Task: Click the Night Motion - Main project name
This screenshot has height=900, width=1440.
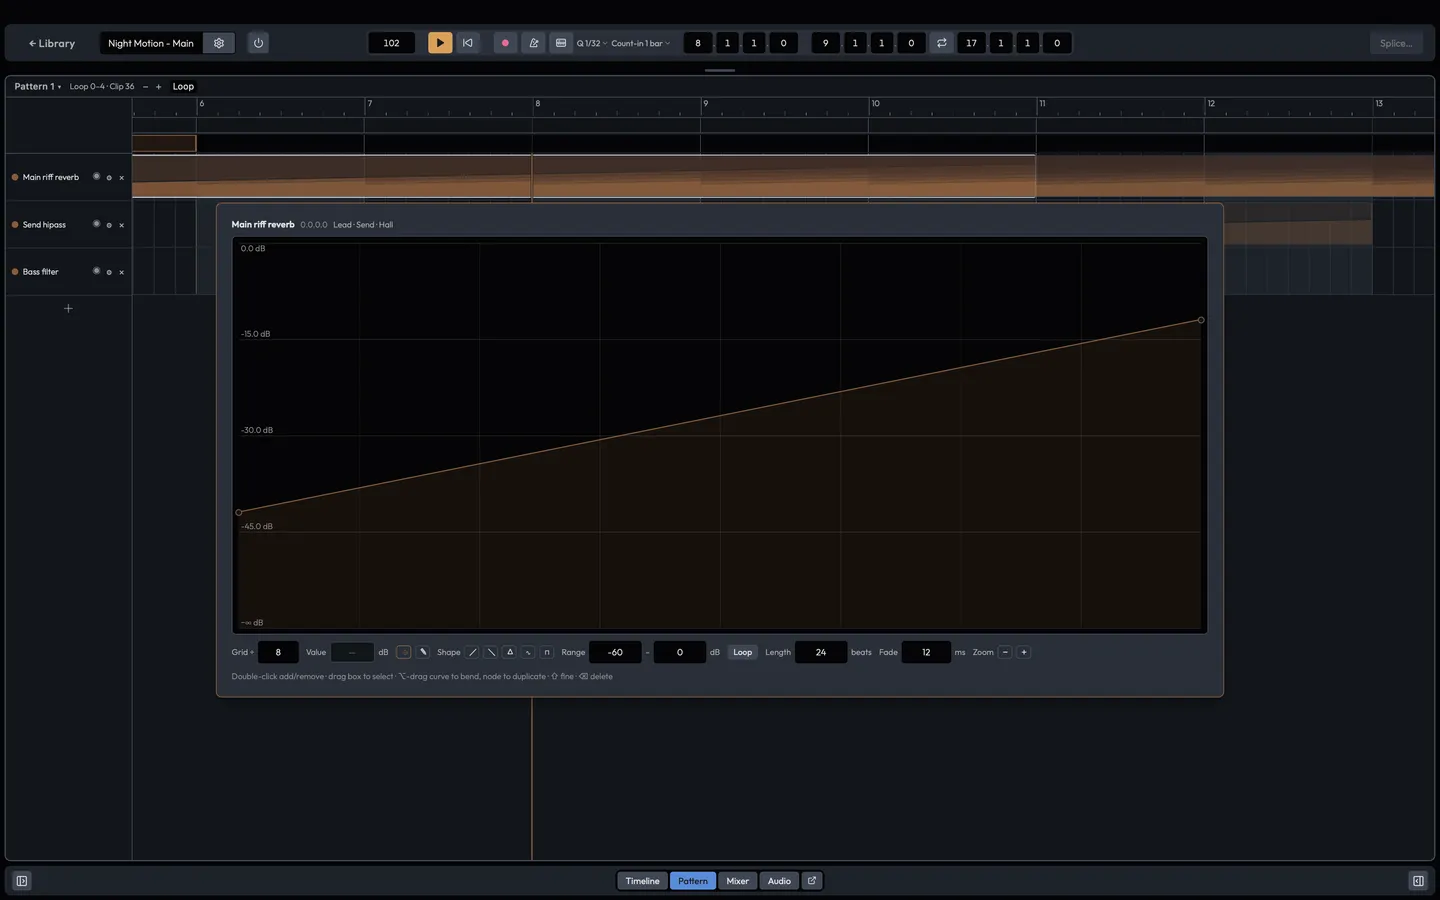Action: (151, 43)
